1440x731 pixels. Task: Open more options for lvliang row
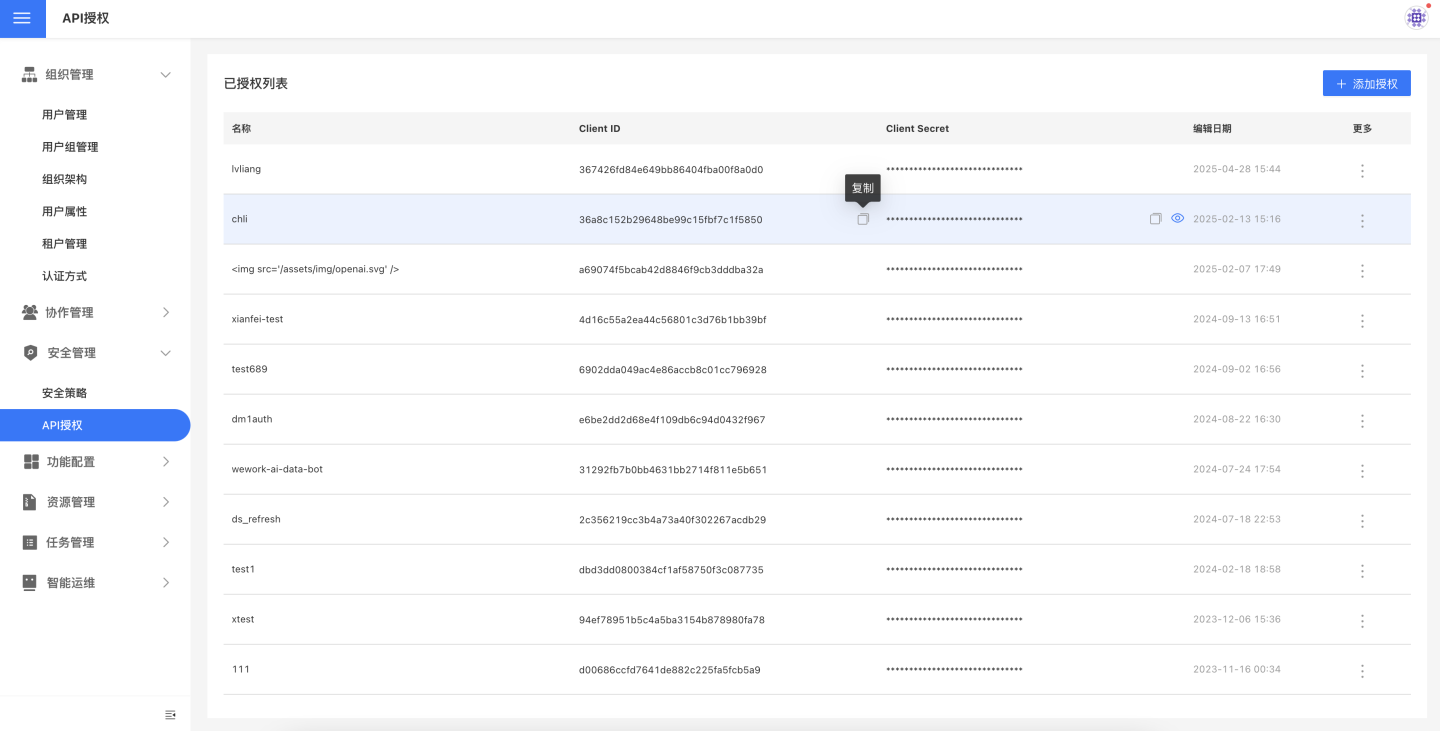point(1362,171)
